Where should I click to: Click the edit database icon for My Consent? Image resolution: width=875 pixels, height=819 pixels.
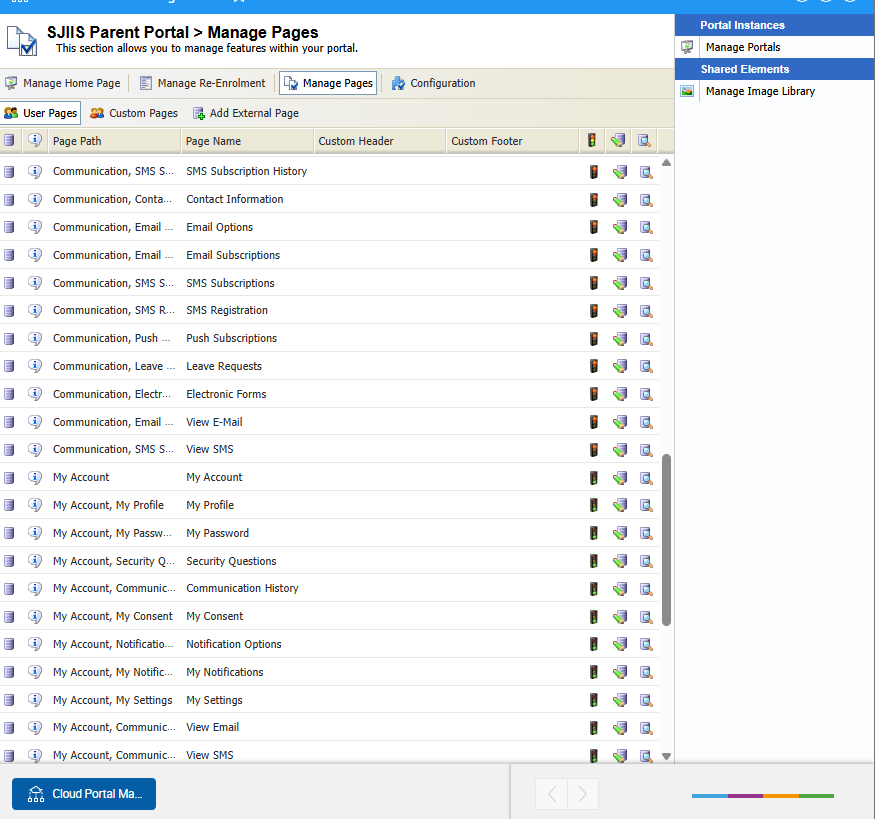coord(619,617)
